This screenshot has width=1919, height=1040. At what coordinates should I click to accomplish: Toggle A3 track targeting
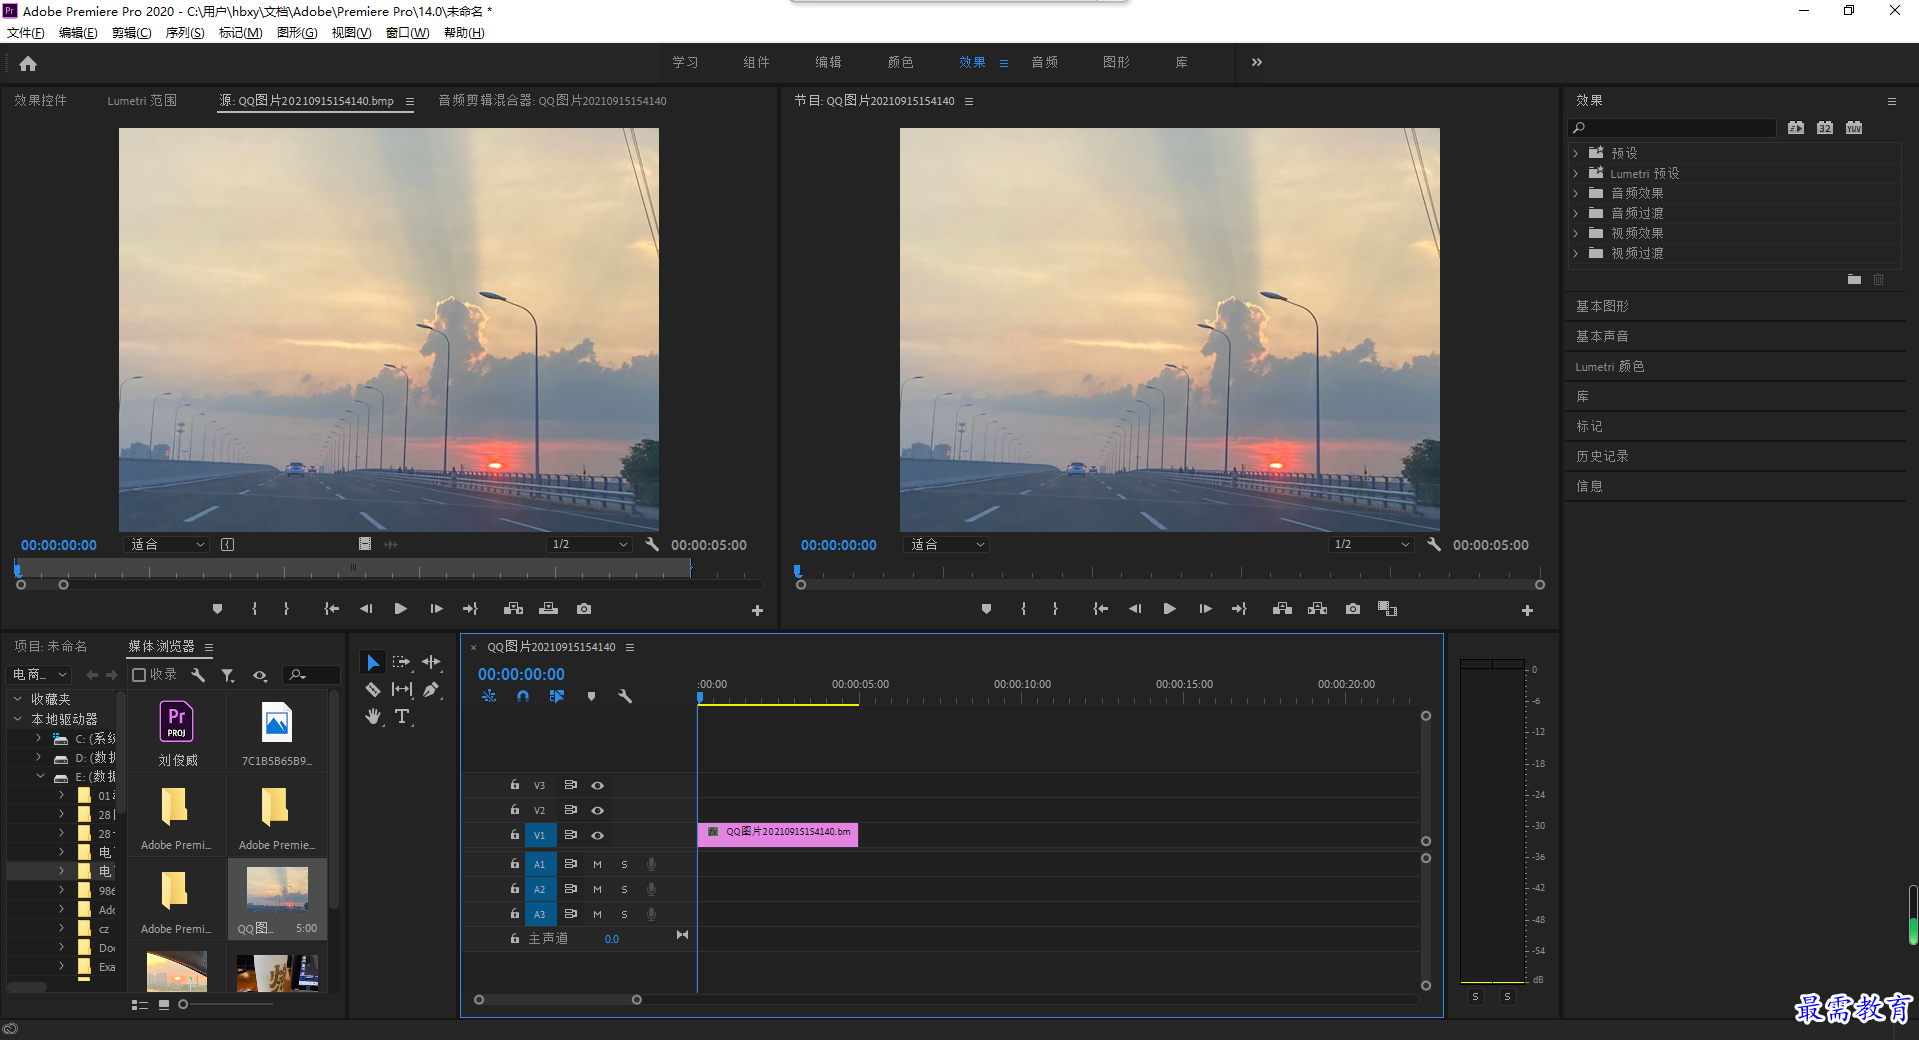tap(539, 914)
